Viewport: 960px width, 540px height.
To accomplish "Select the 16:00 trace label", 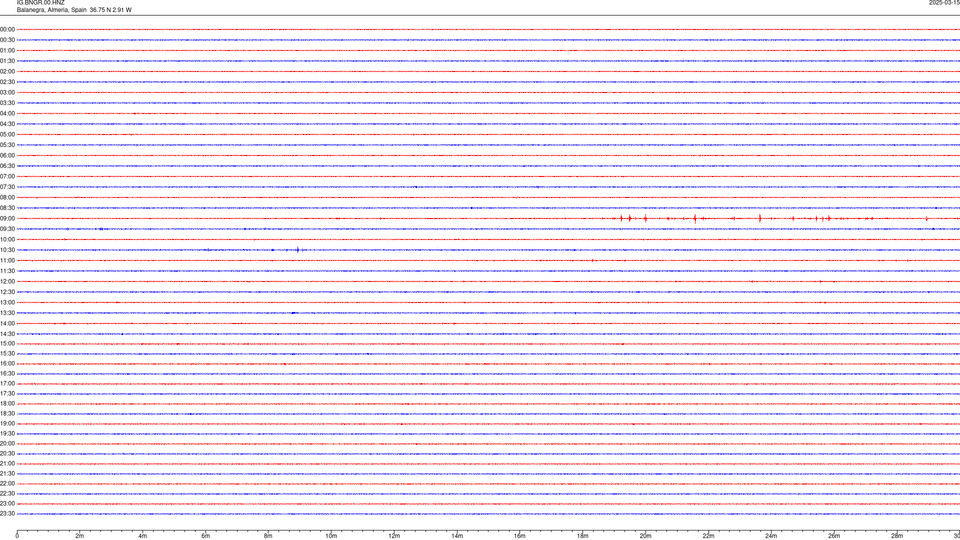I will (x=7, y=364).
